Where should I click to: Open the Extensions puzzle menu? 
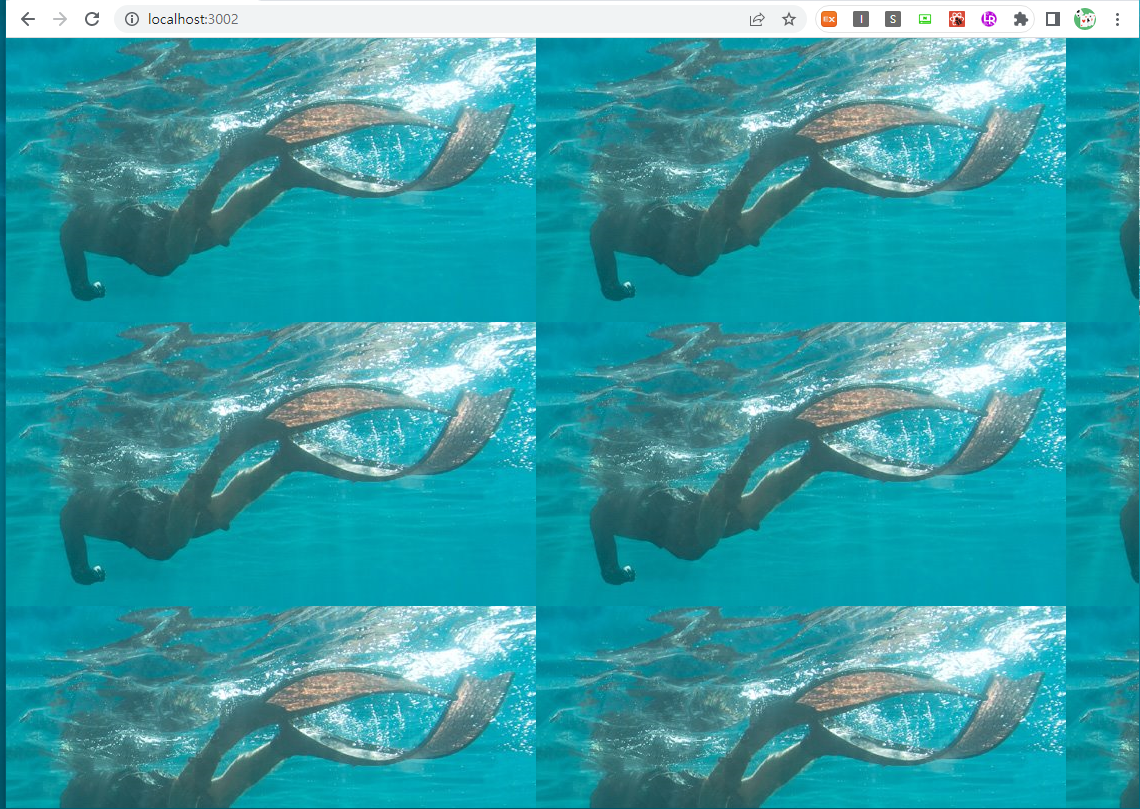[x=1021, y=19]
